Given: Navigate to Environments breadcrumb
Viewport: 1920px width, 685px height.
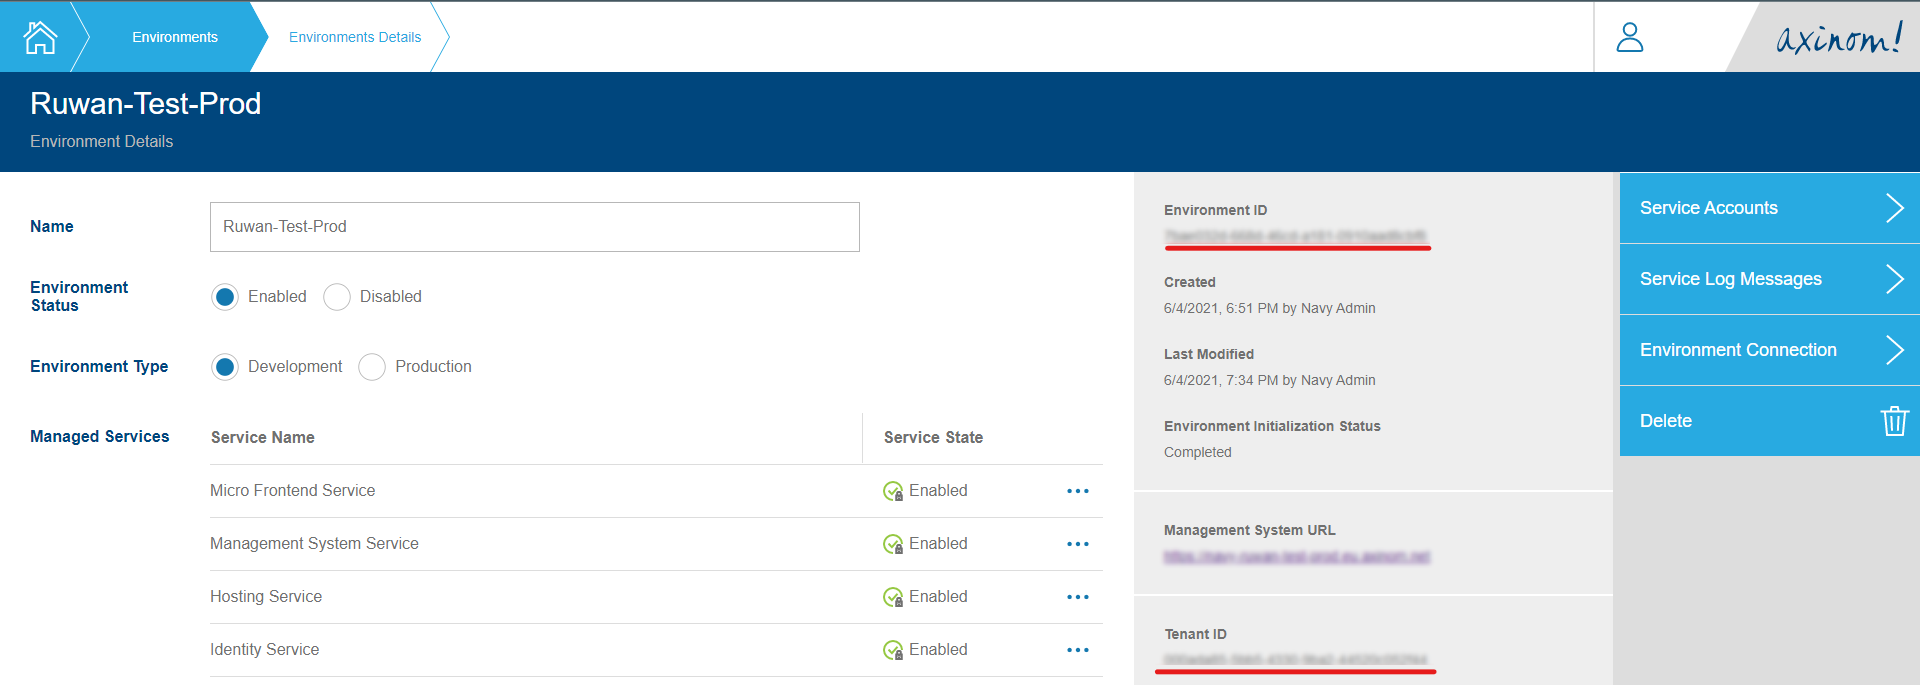Looking at the screenshot, I should (175, 37).
